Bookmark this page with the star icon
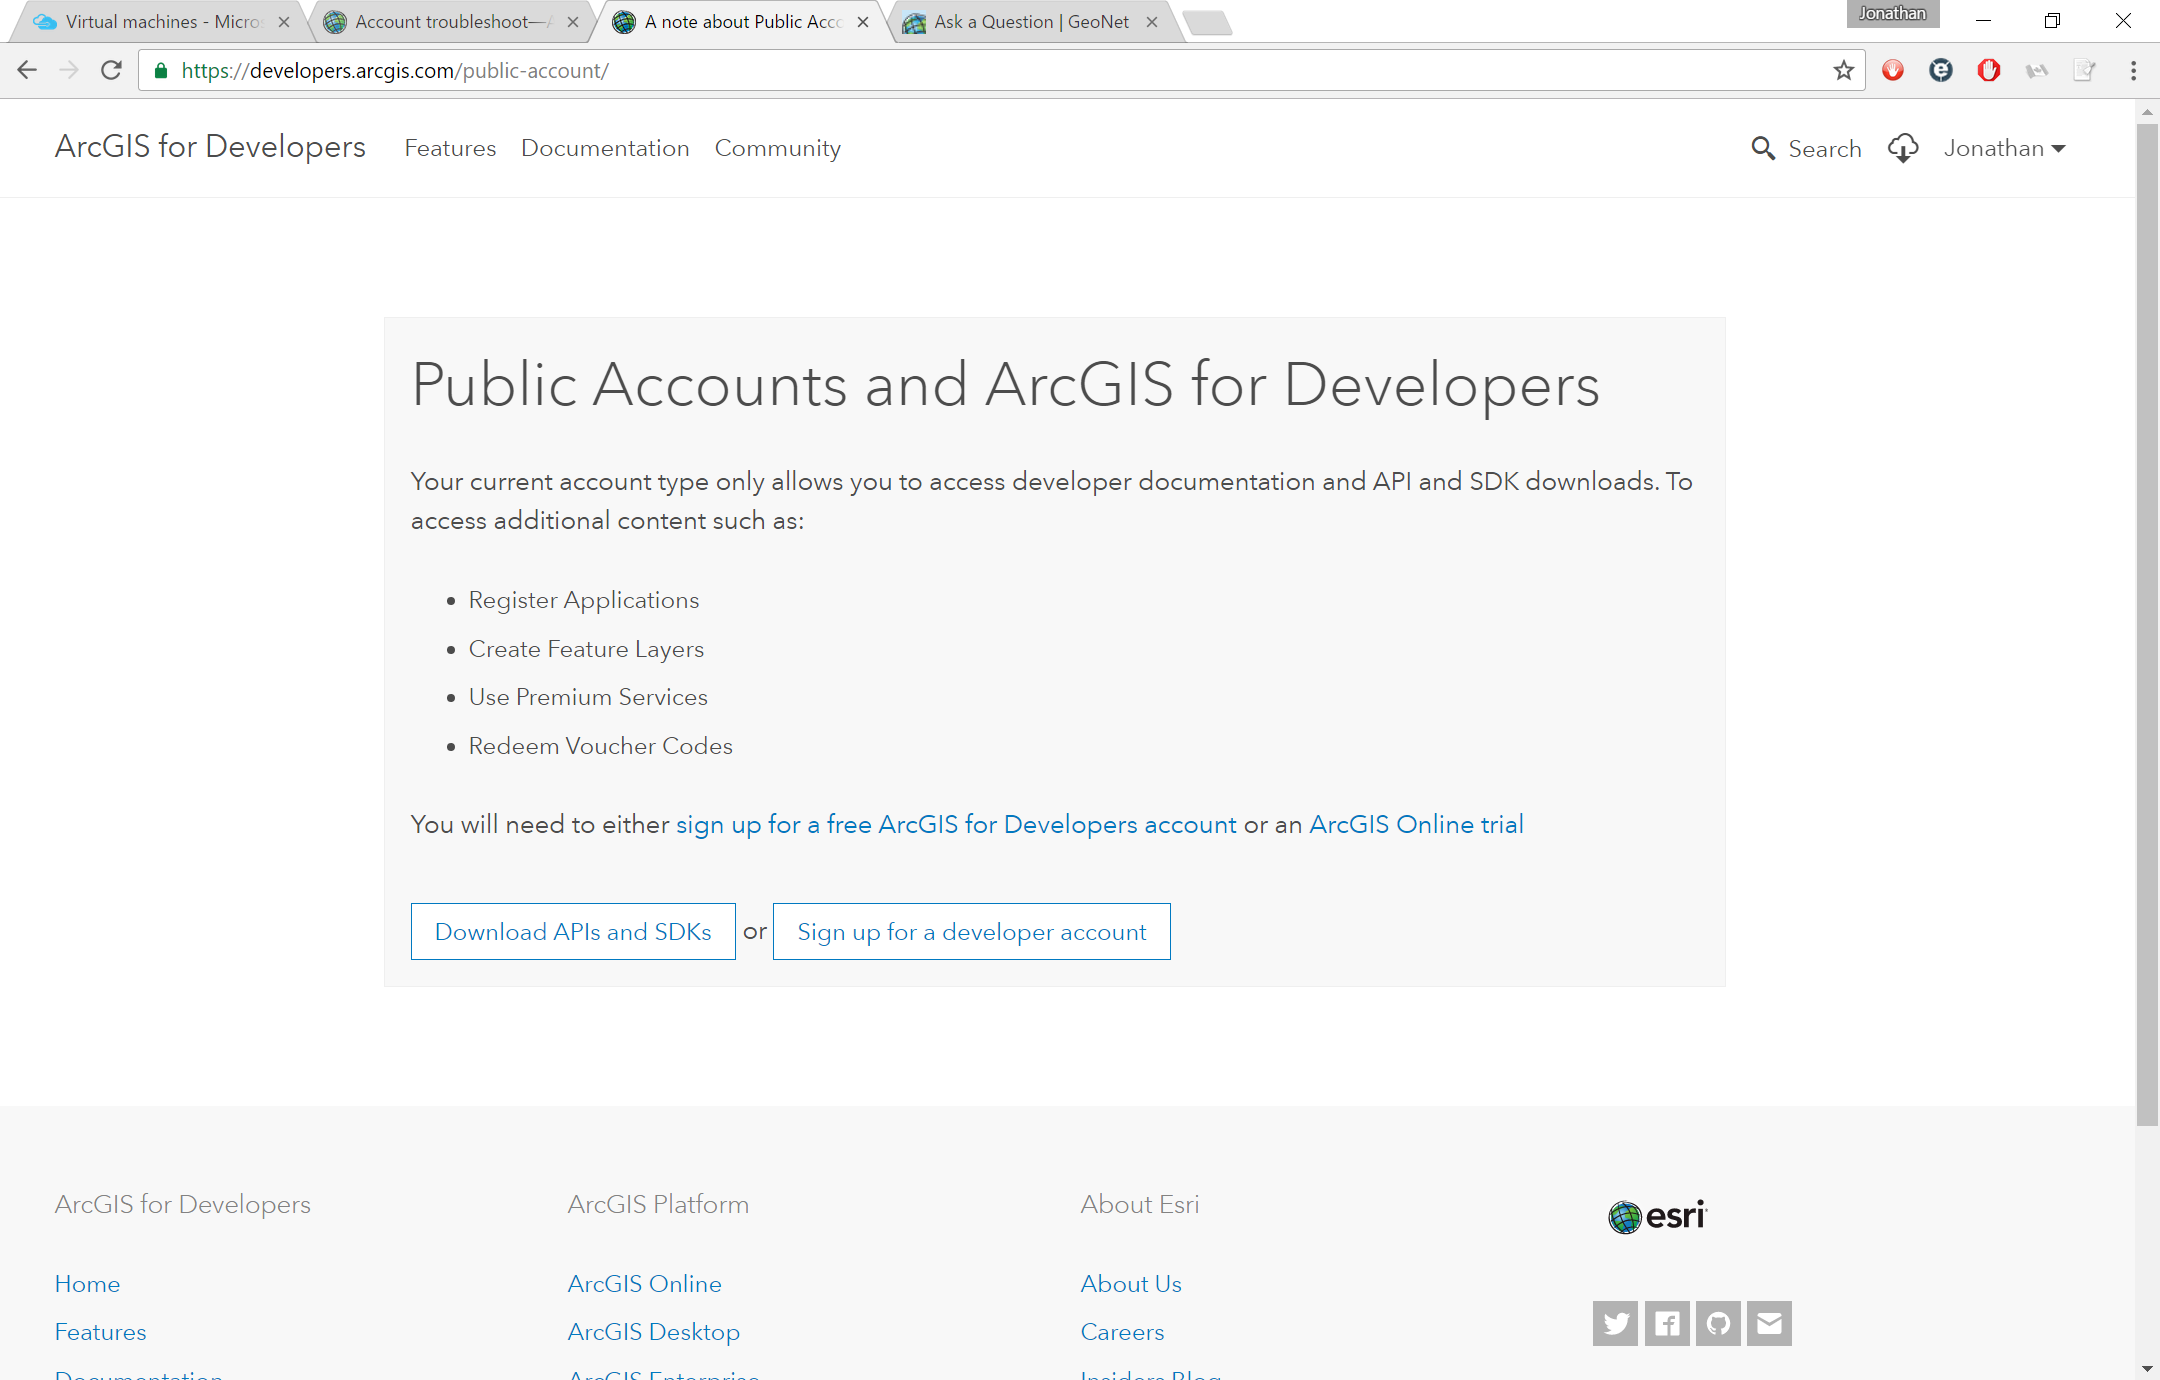2160x1380 pixels. point(1843,70)
